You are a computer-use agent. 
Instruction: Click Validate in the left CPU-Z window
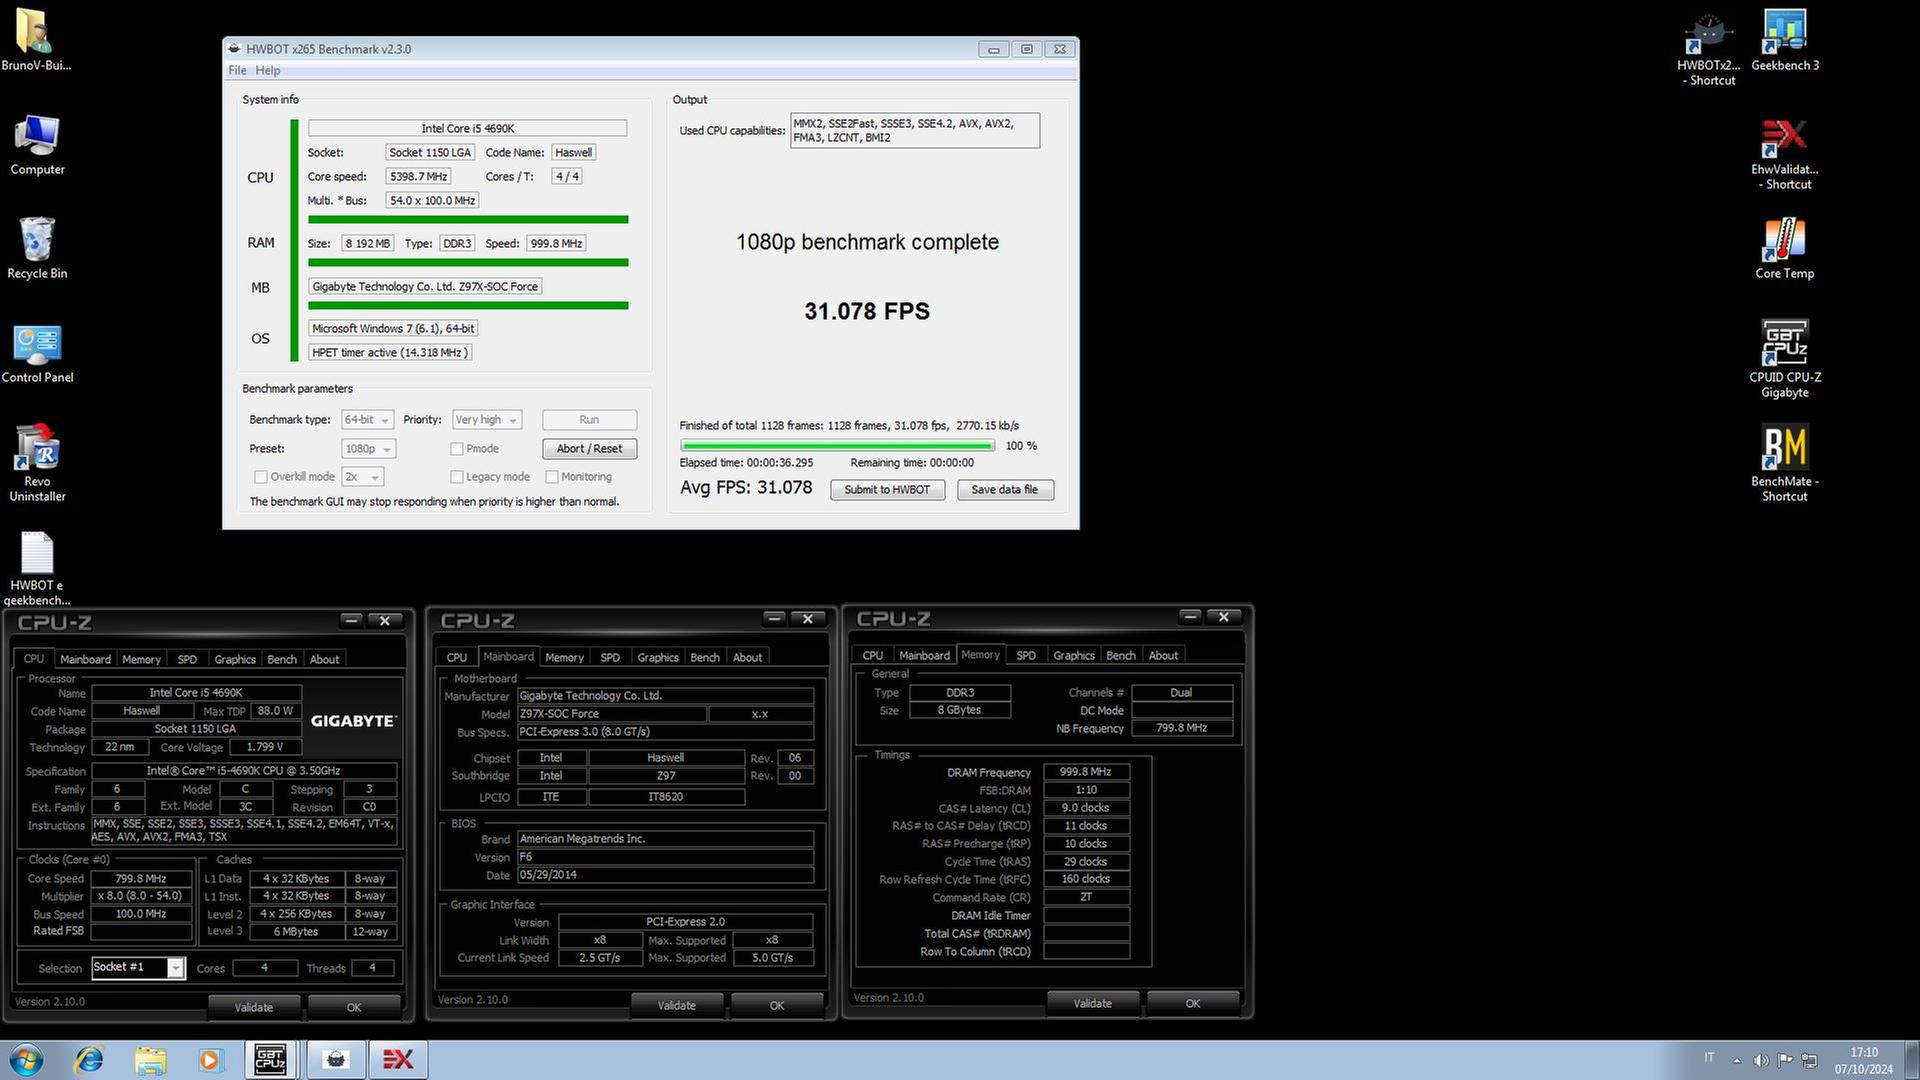point(253,1007)
